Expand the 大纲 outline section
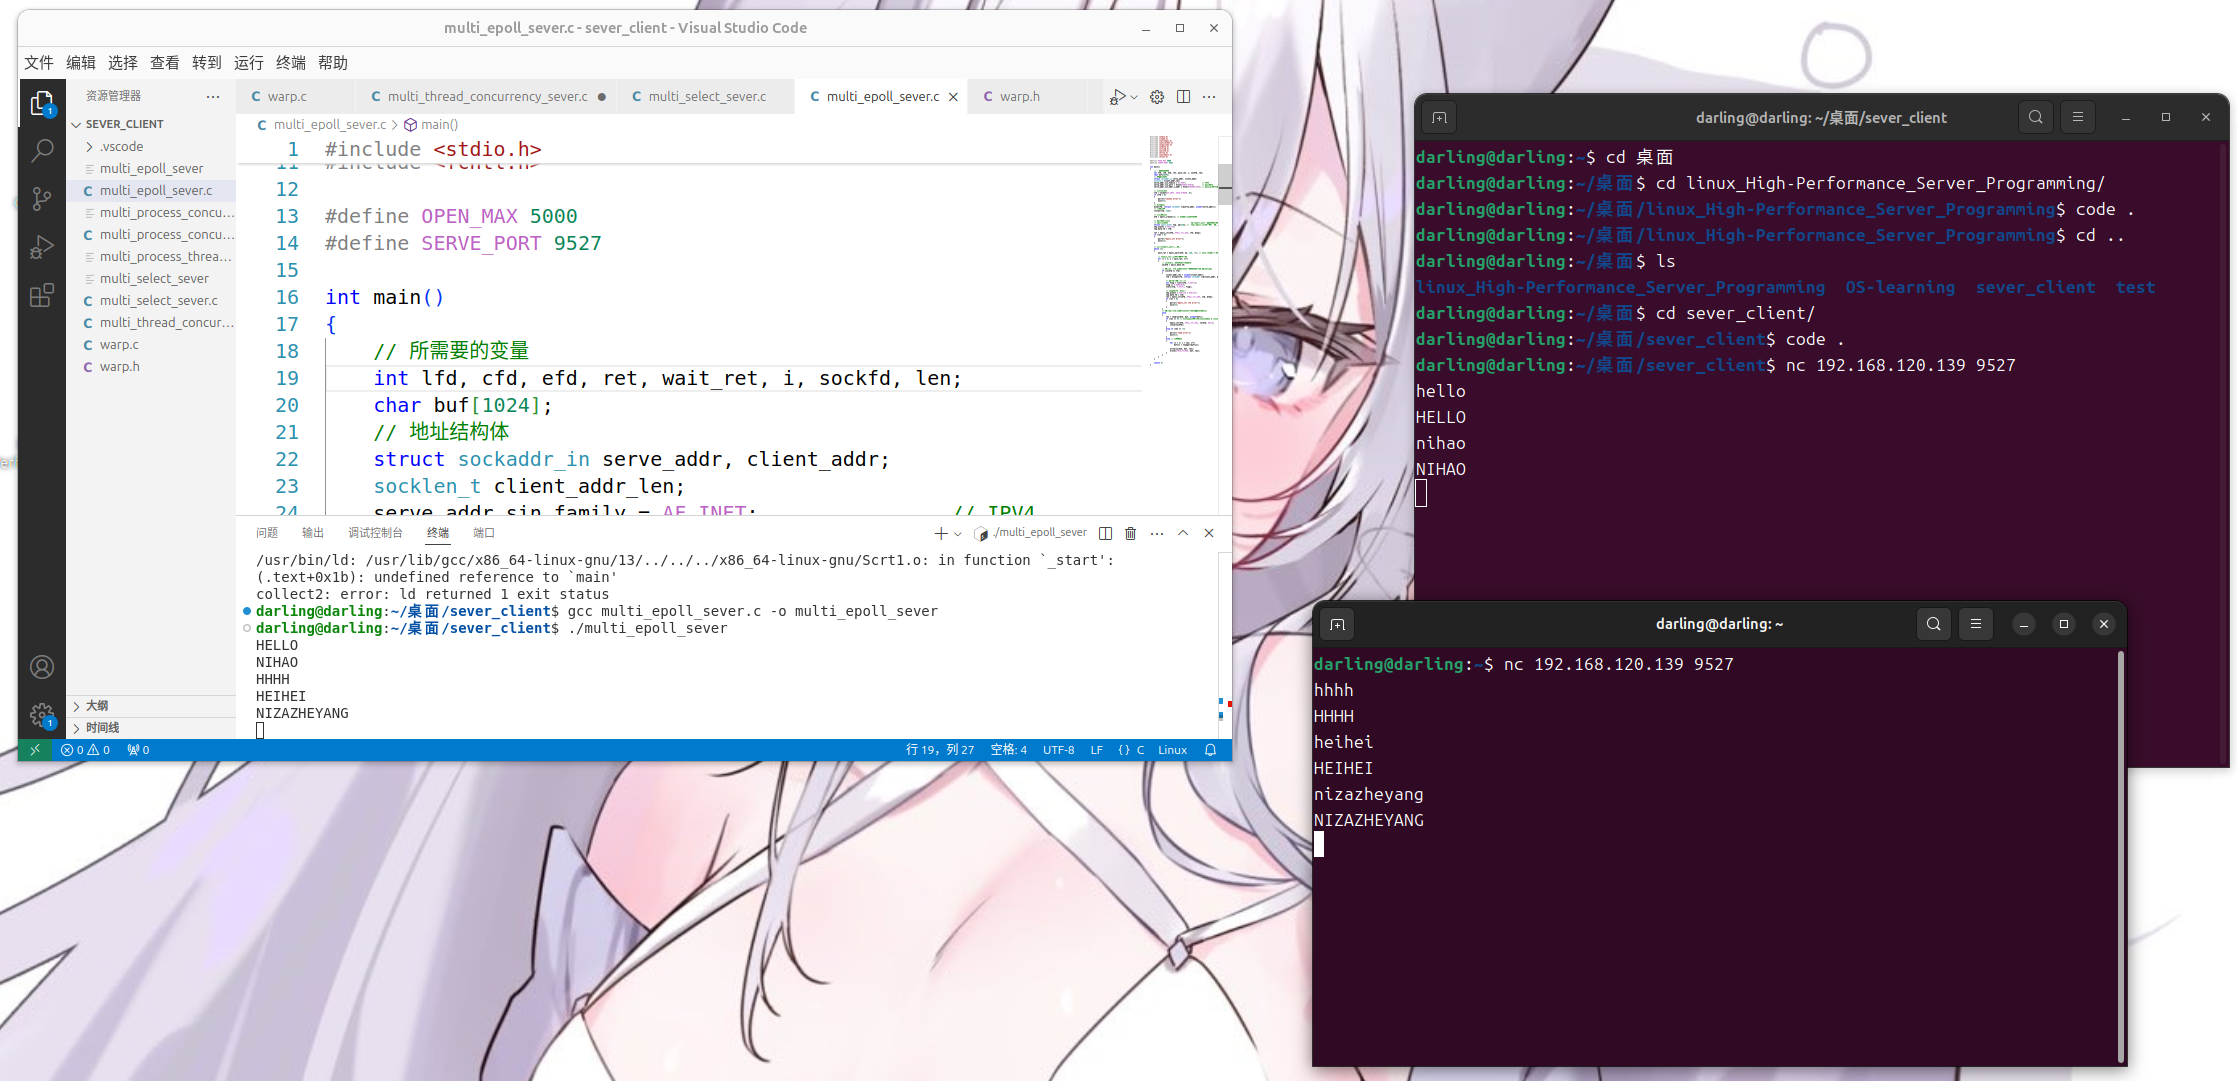This screenshot has width=2237, height=1081. [x=151, y=706]
